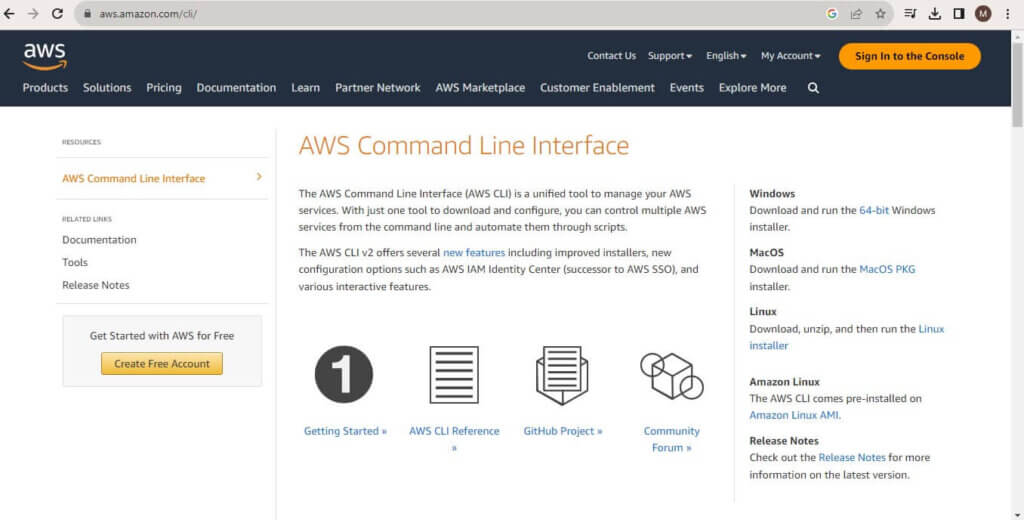Screen dimensions: 1024x520
Task: Open AWS Marketplace menu
Action: click(480, 88)
